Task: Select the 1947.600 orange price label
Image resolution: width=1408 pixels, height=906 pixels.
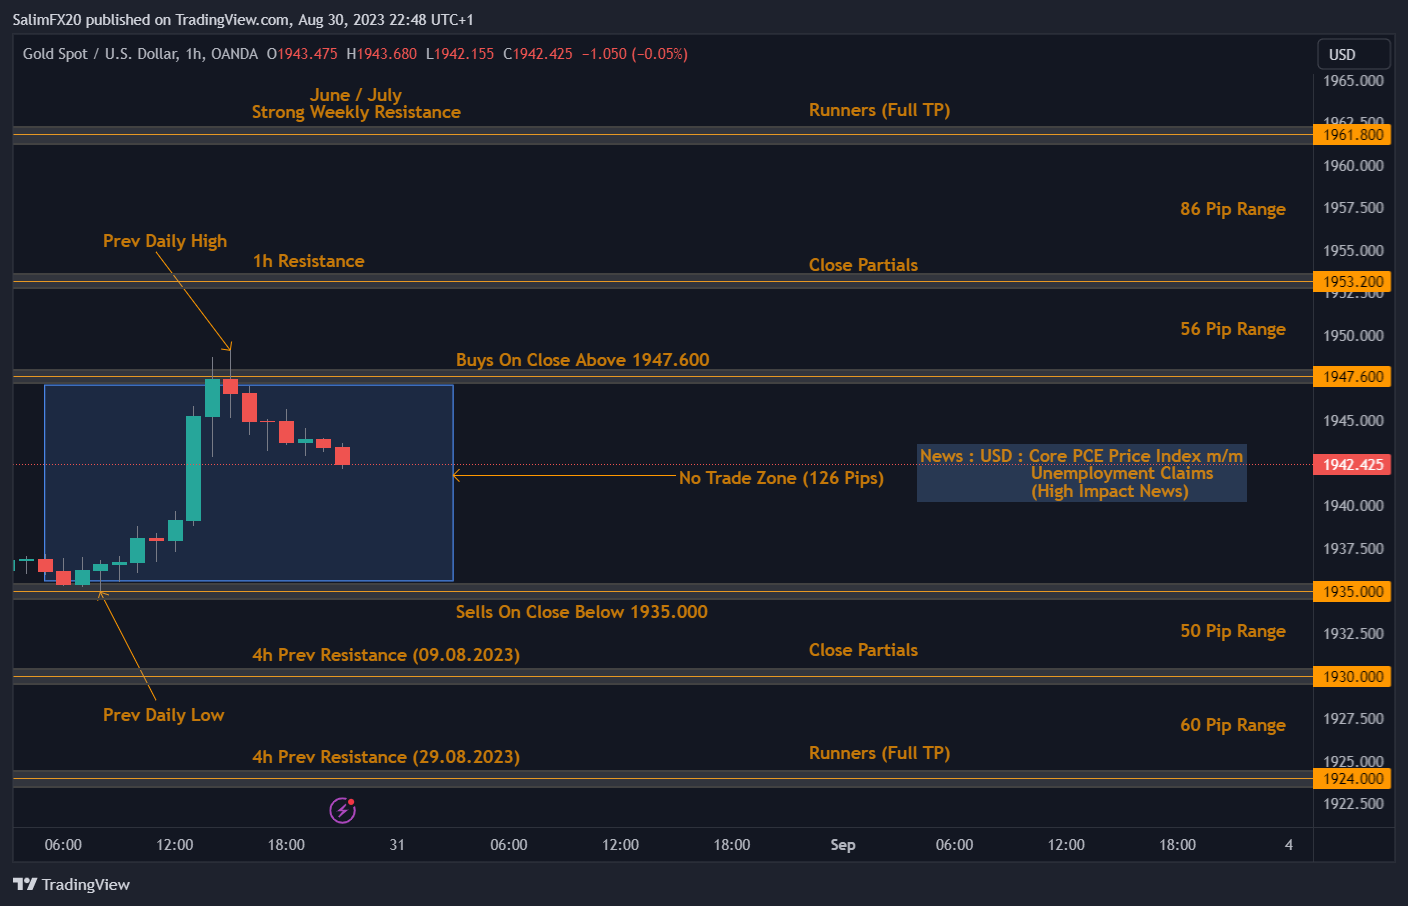Action: [x=1352, y=376]
